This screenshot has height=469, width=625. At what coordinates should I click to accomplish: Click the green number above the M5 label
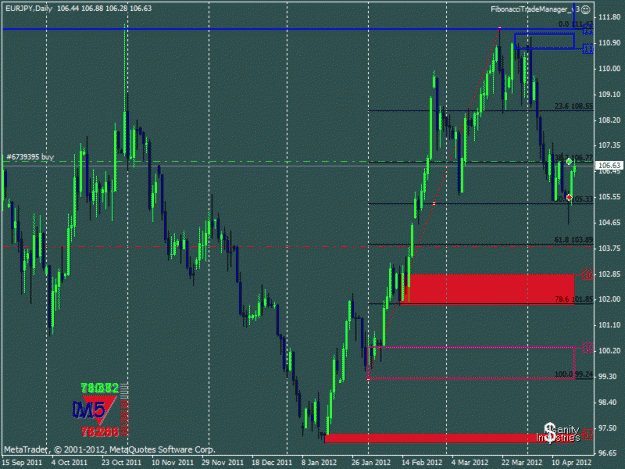100,388
